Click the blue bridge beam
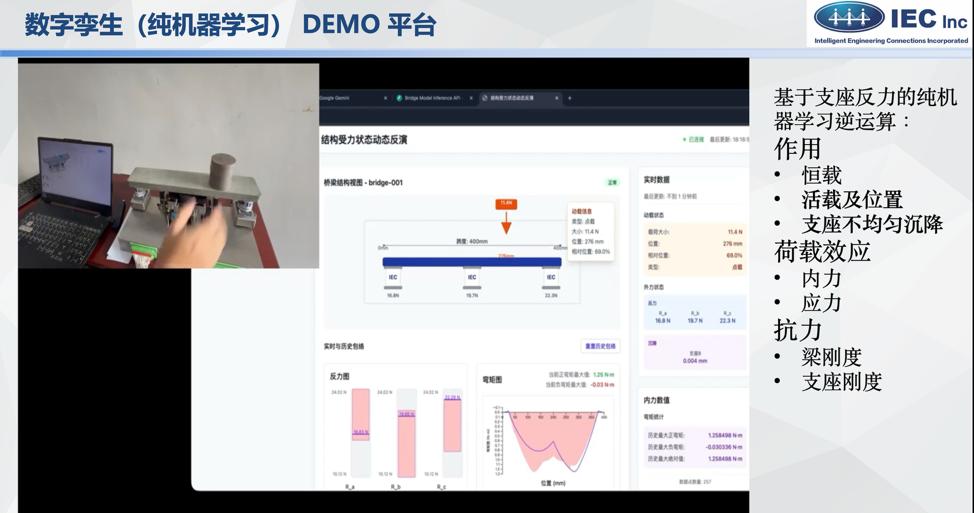Image resolution: width=974 pixels, height=513 pixels. [471, 262]
